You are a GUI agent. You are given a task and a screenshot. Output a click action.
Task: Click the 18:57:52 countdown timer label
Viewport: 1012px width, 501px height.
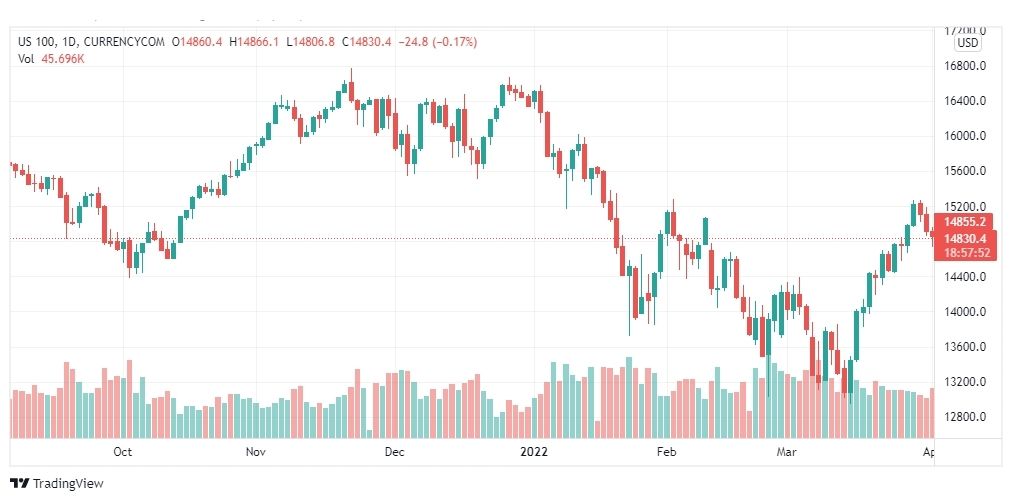point(966,252)
